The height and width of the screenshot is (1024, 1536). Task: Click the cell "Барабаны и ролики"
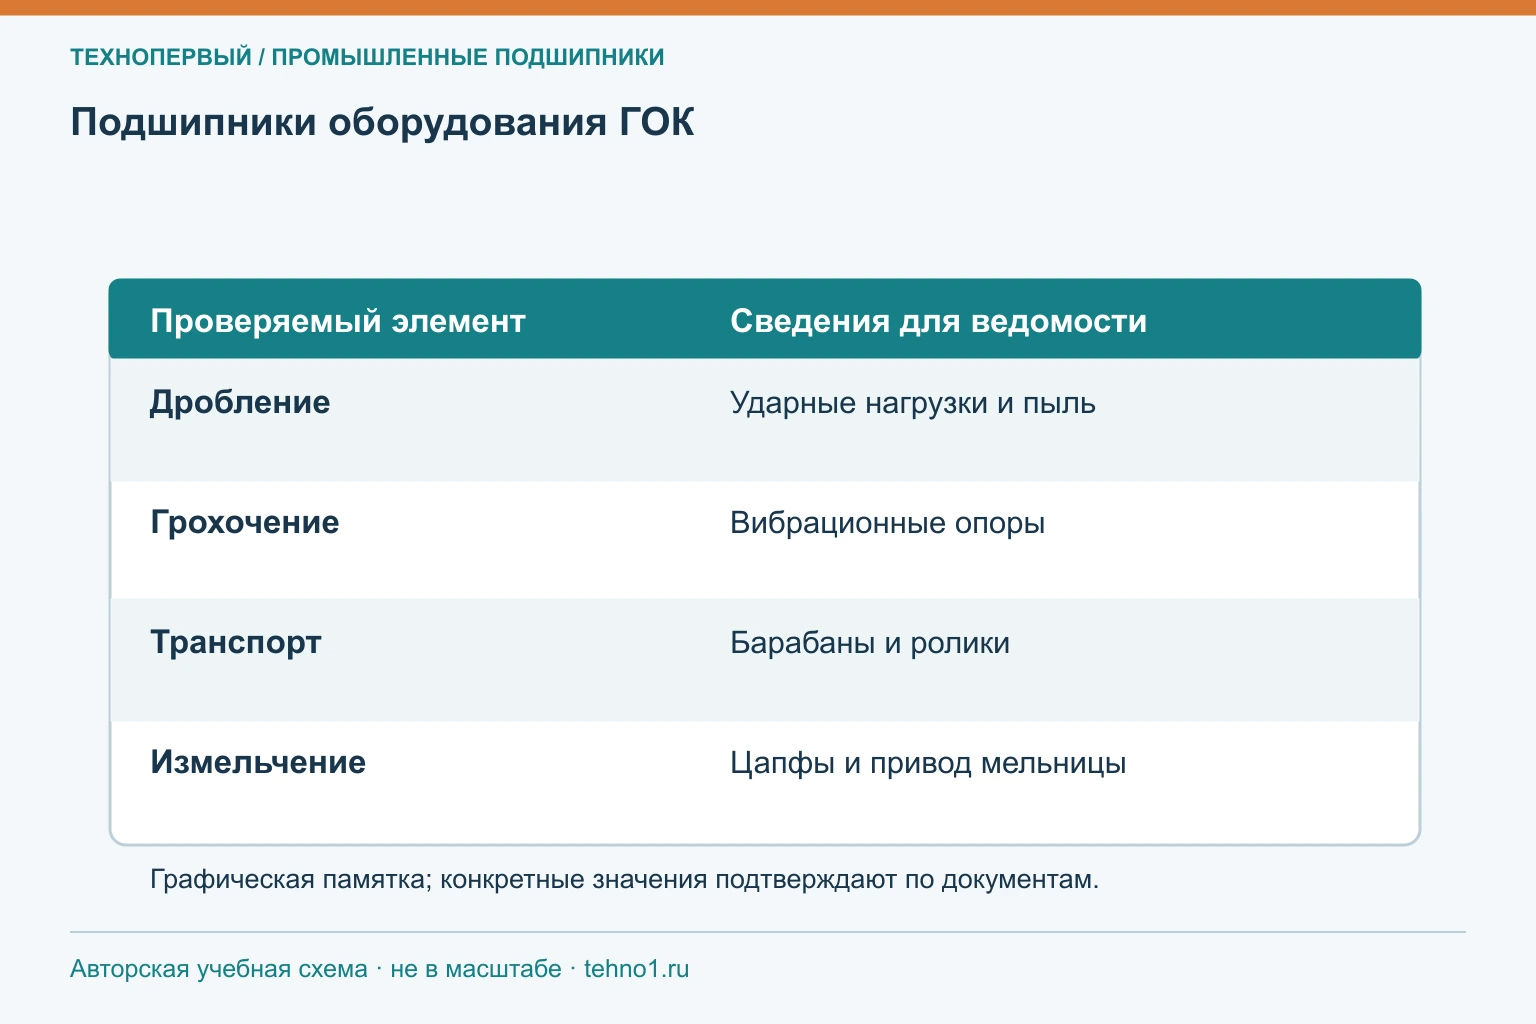(x=870, y=643)
